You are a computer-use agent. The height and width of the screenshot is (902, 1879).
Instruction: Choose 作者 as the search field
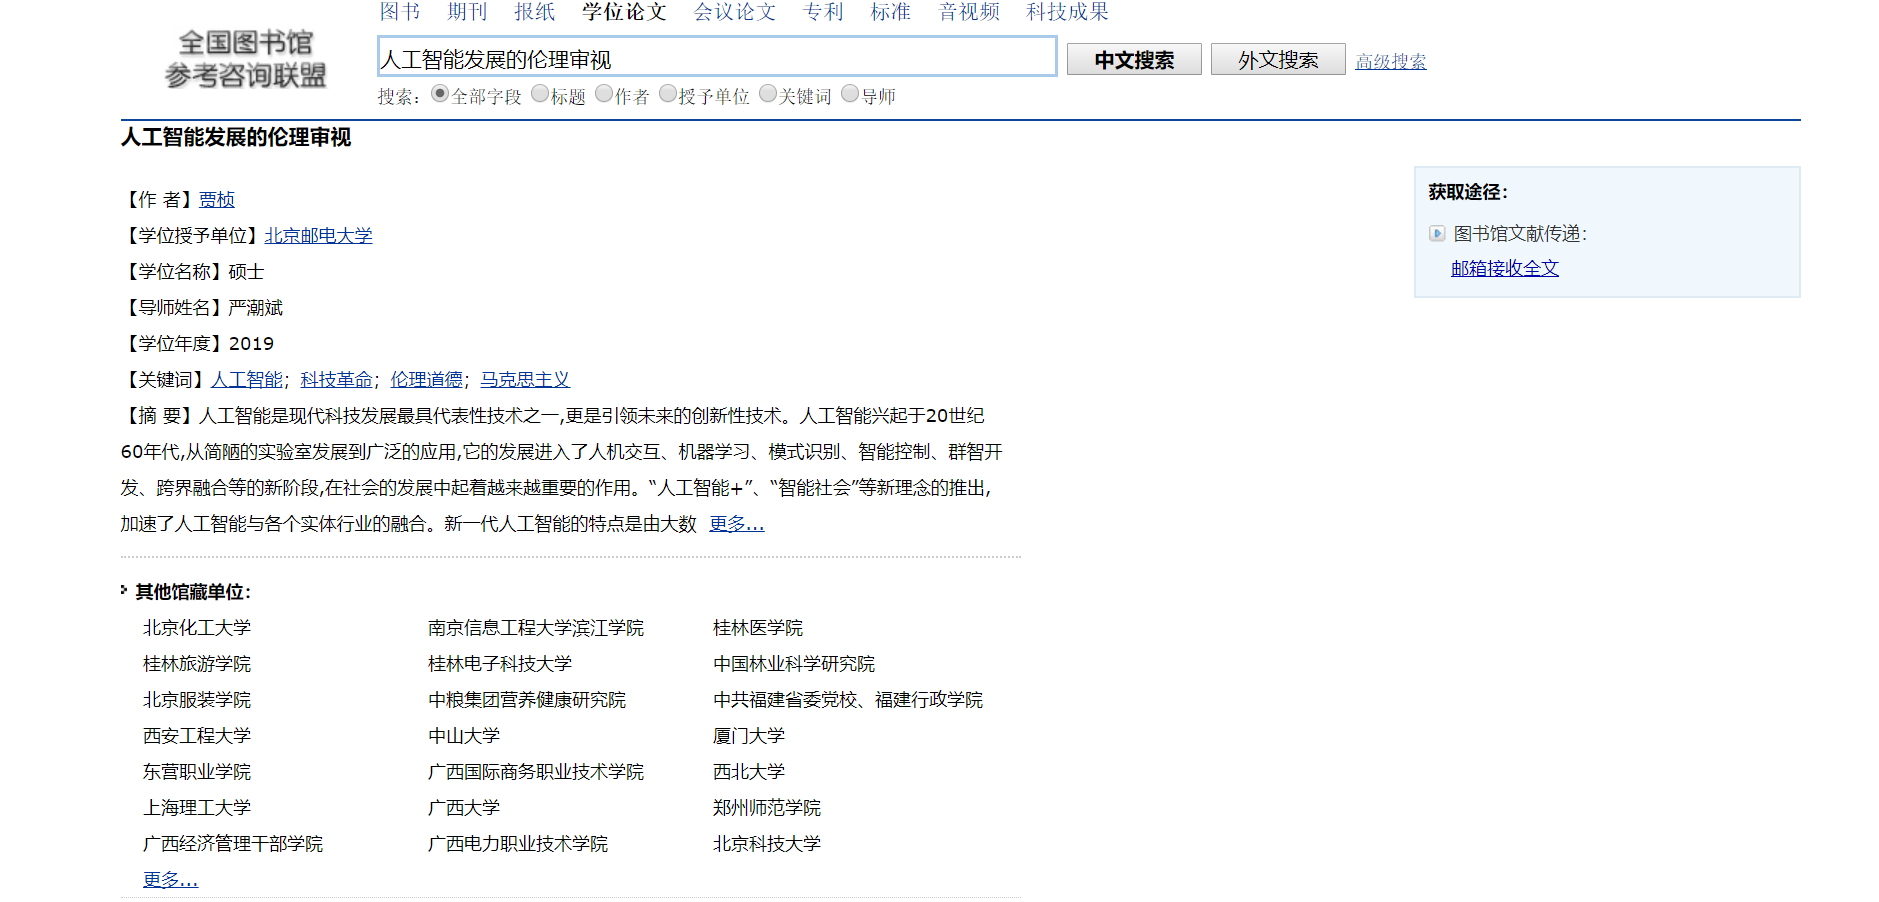[604, 92]
